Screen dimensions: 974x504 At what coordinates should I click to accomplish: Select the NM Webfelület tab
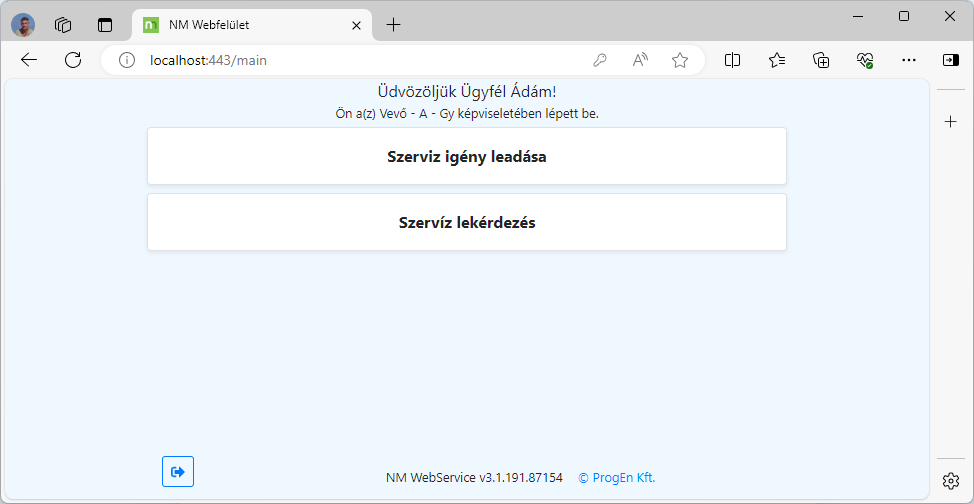(240, 25)
